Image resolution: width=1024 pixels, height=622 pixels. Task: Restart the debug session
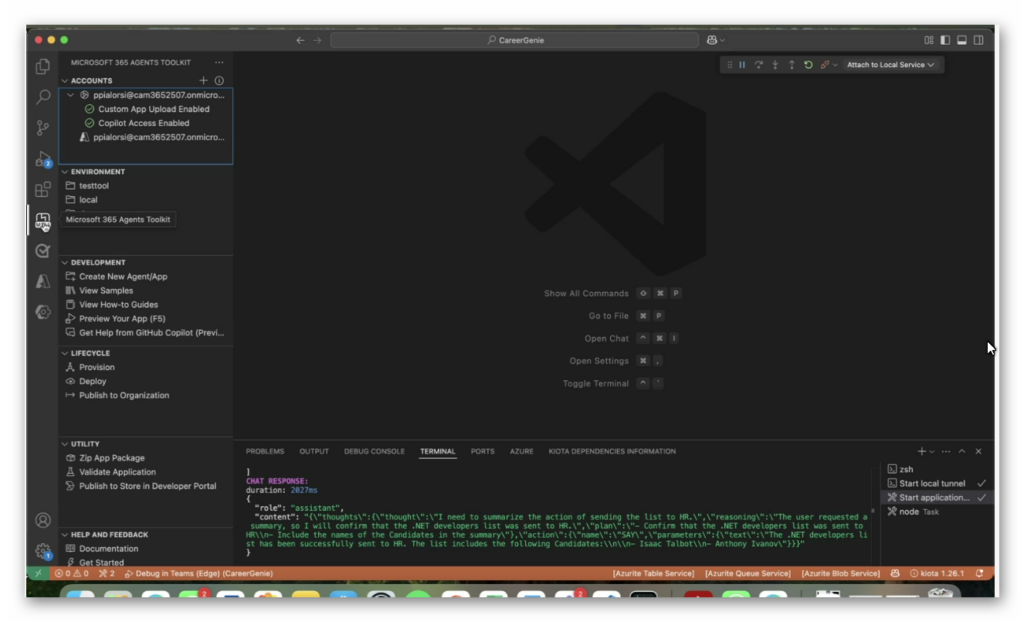pyautogui.click(x=808, y=65)
